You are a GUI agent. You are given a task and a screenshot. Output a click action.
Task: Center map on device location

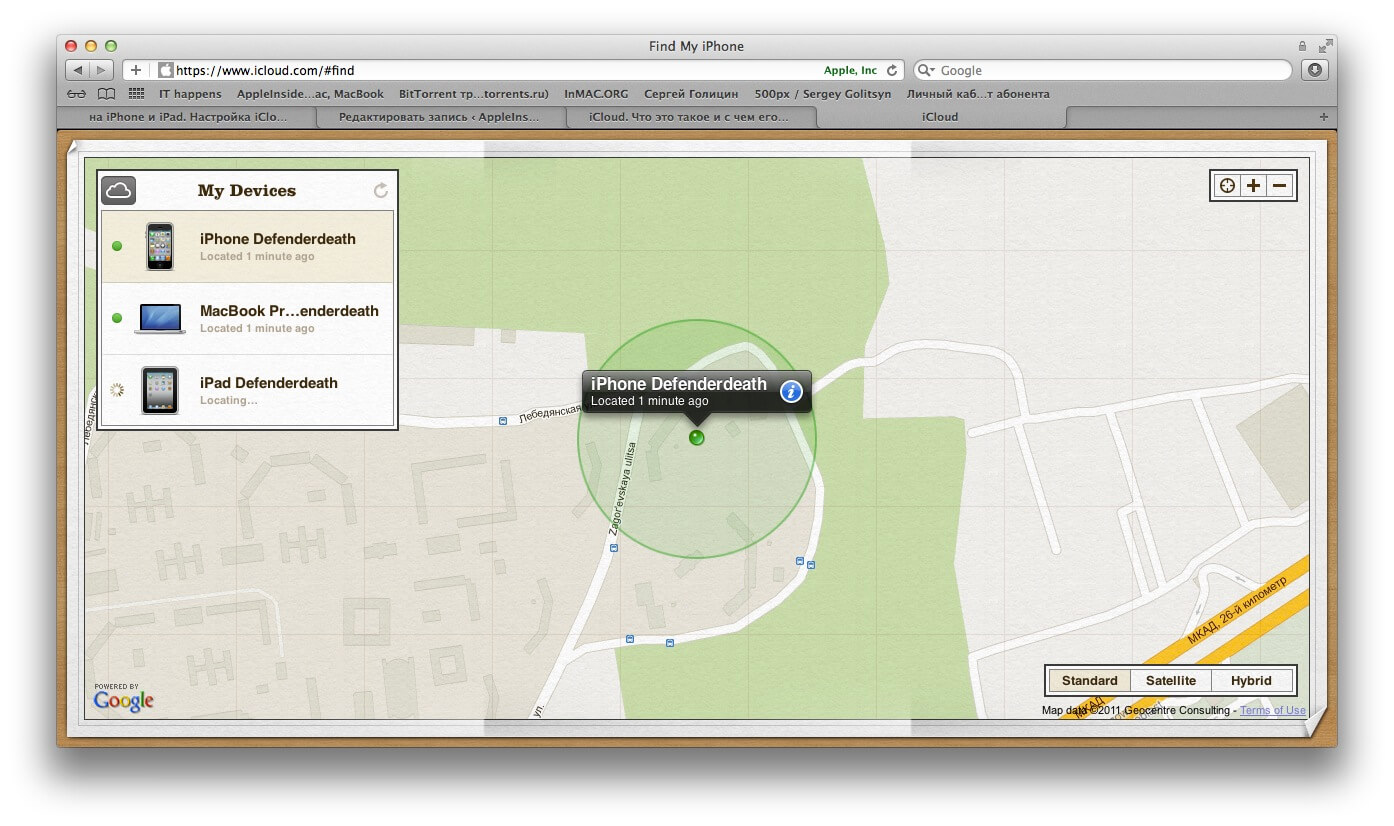pyautogui.click(x=1227, y=186)
